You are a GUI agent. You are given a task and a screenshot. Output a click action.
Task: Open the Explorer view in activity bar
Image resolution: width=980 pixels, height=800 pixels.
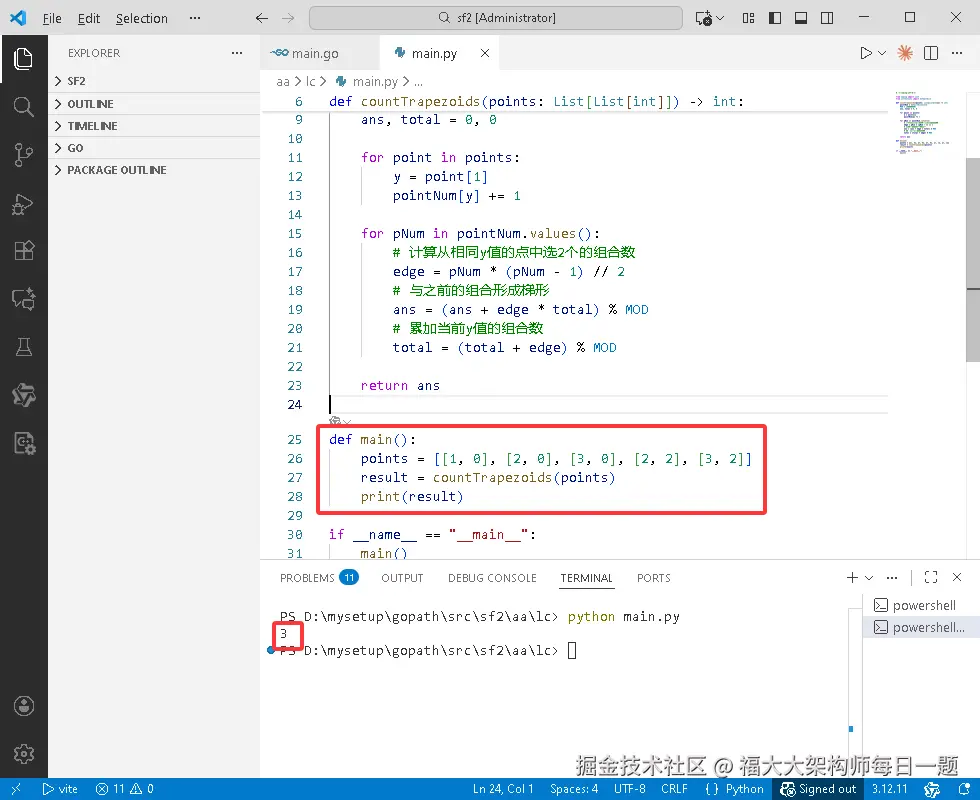pyautogui.click(x=24, y=59)
